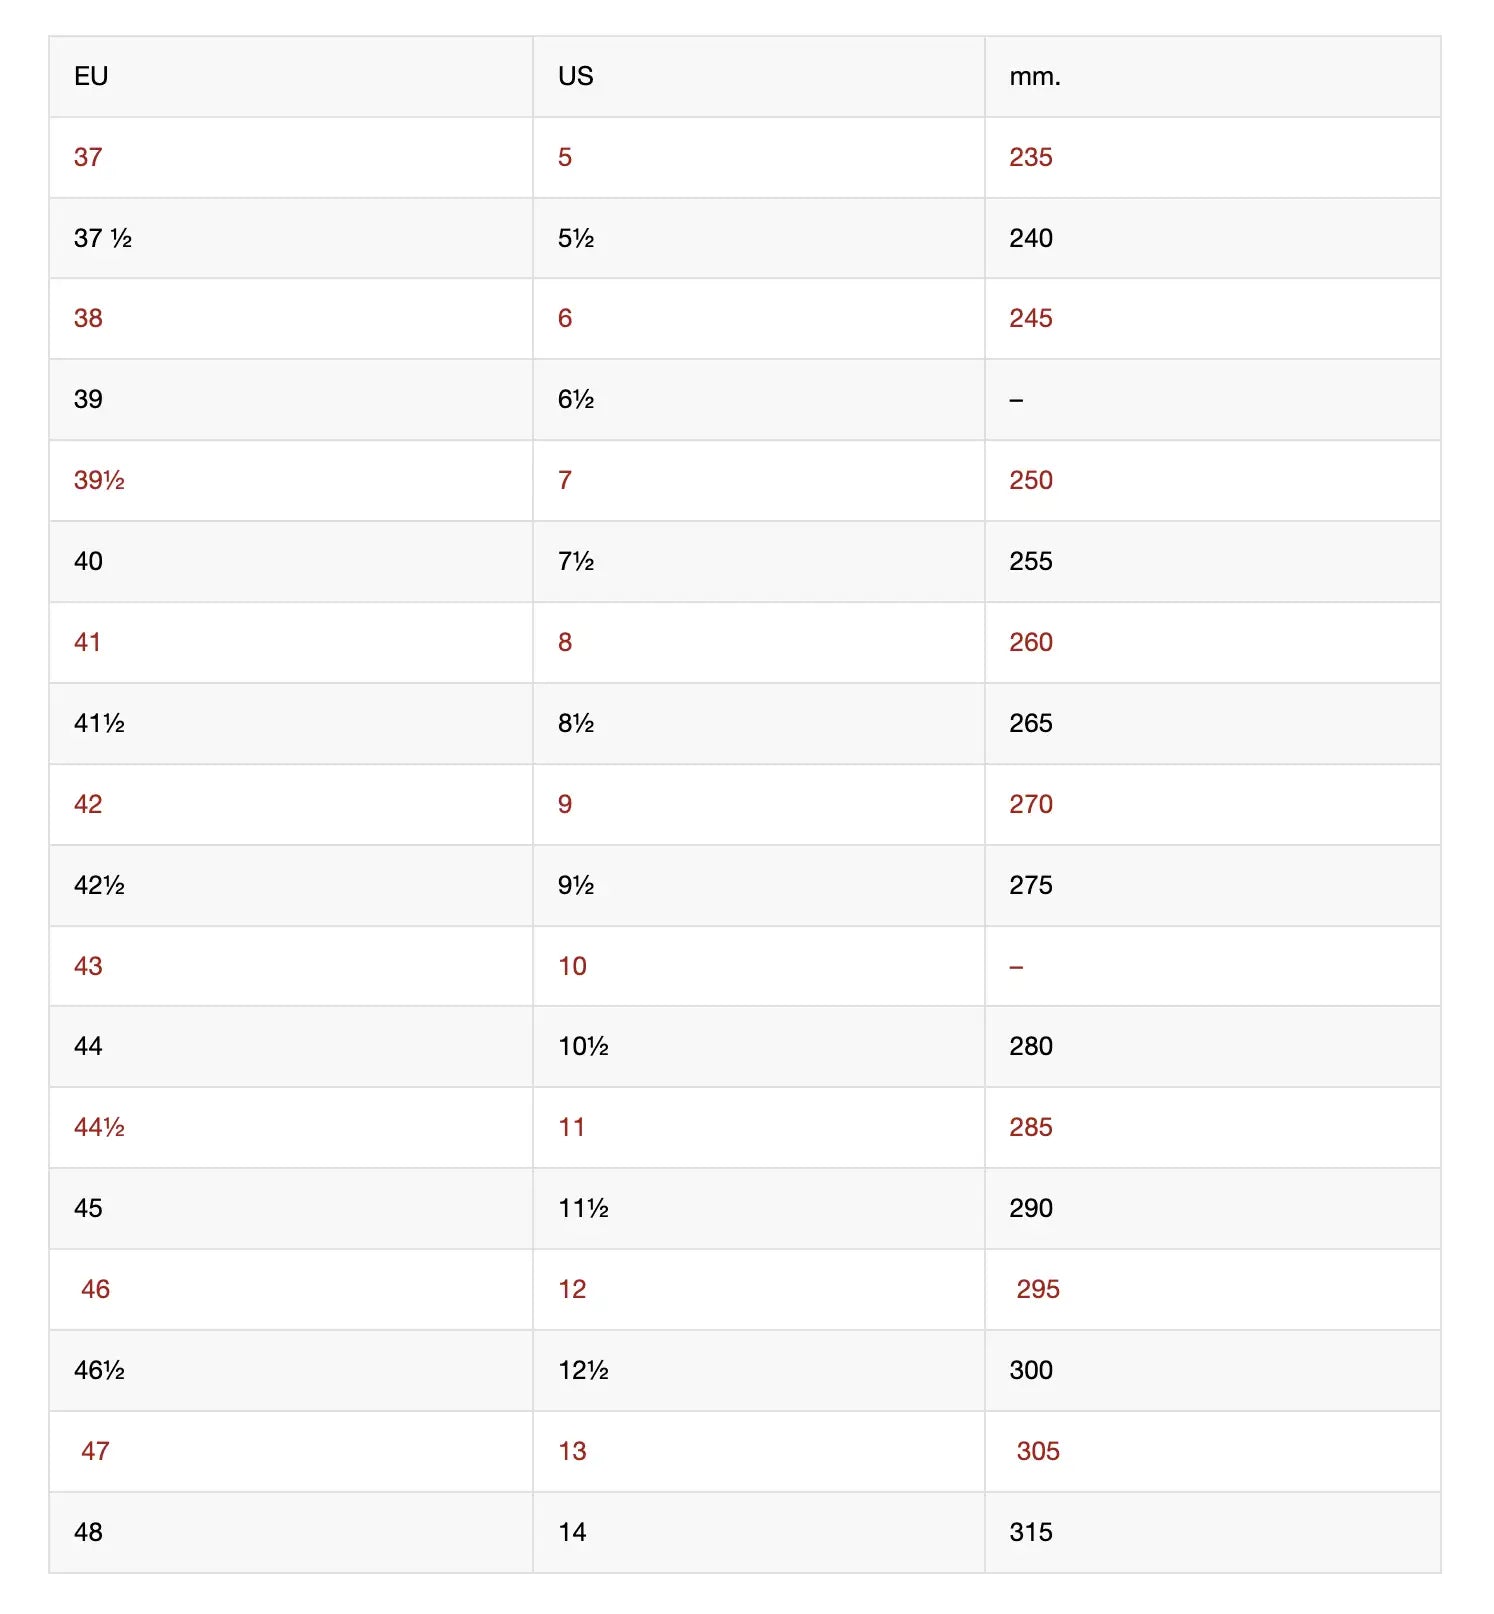Select the 255 mm value

(1031, 561)
